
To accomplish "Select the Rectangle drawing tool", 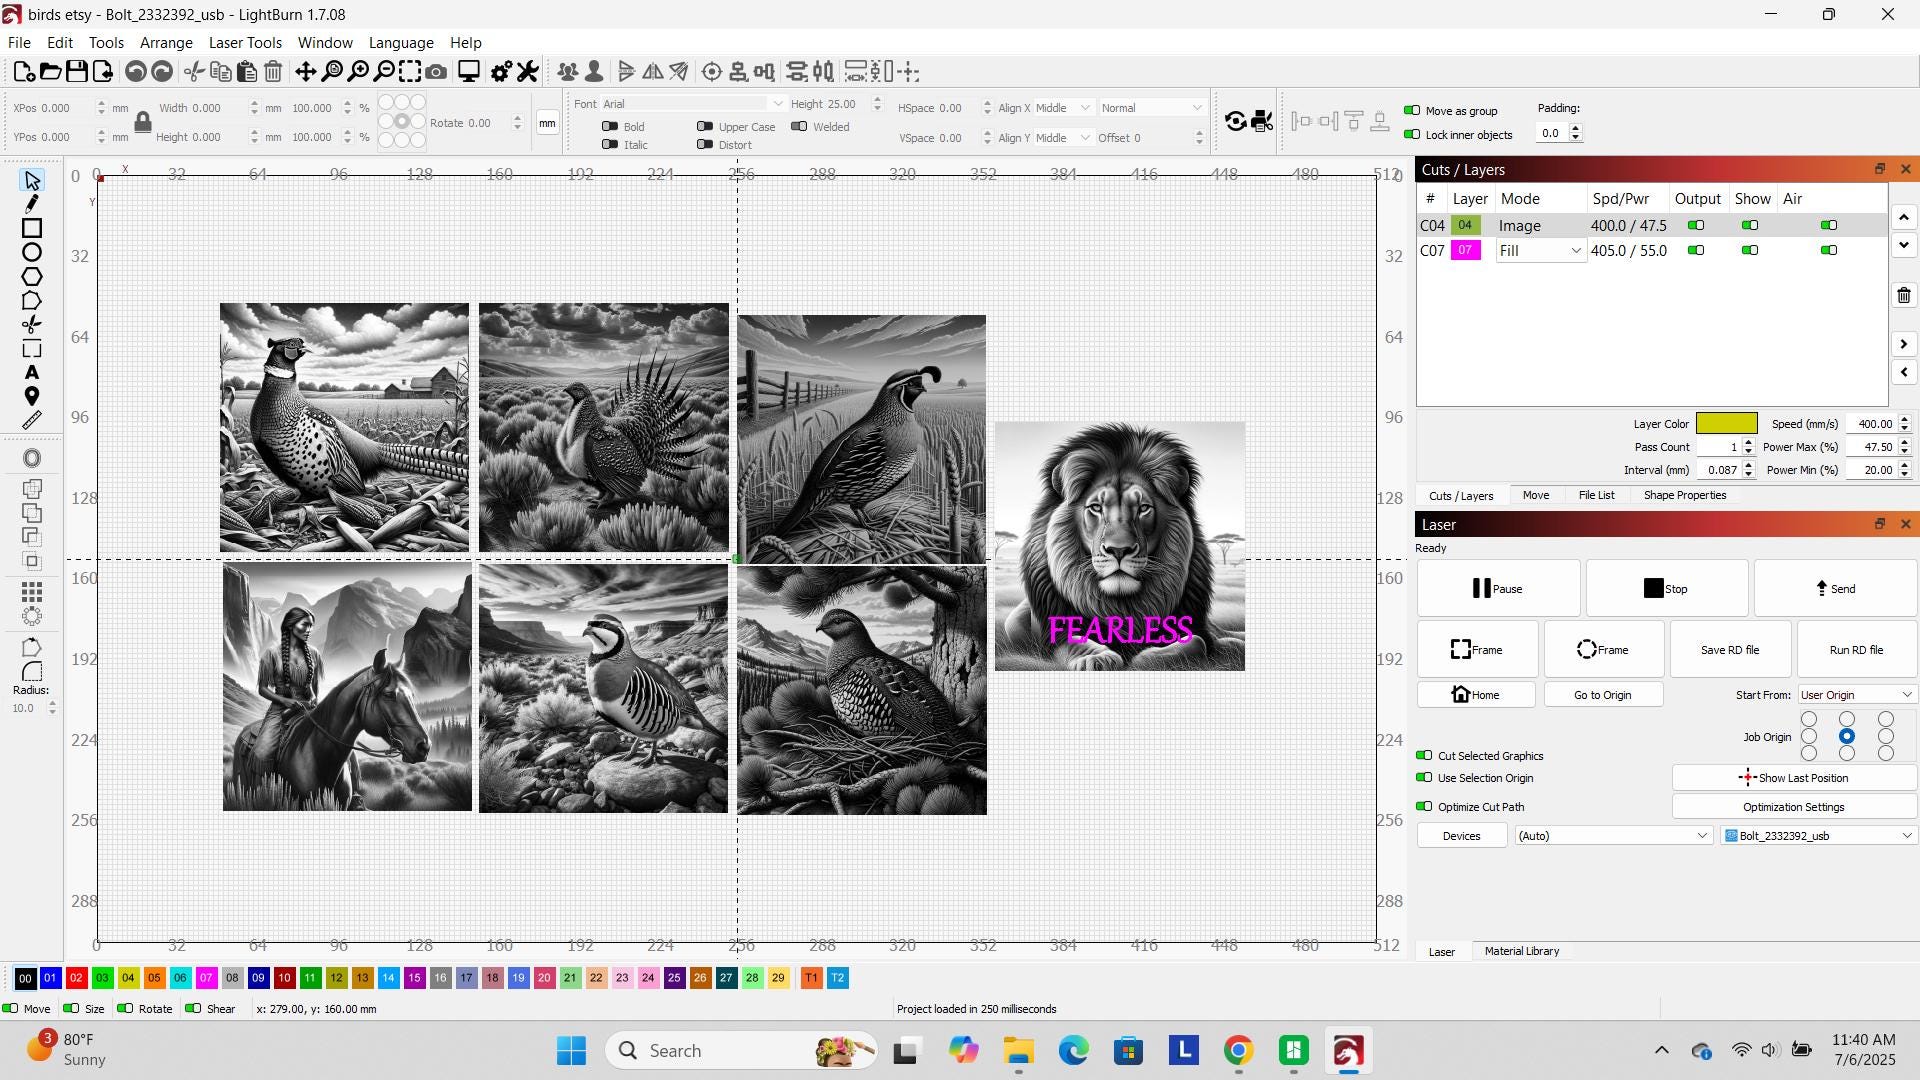I will (x=32, y=228).
